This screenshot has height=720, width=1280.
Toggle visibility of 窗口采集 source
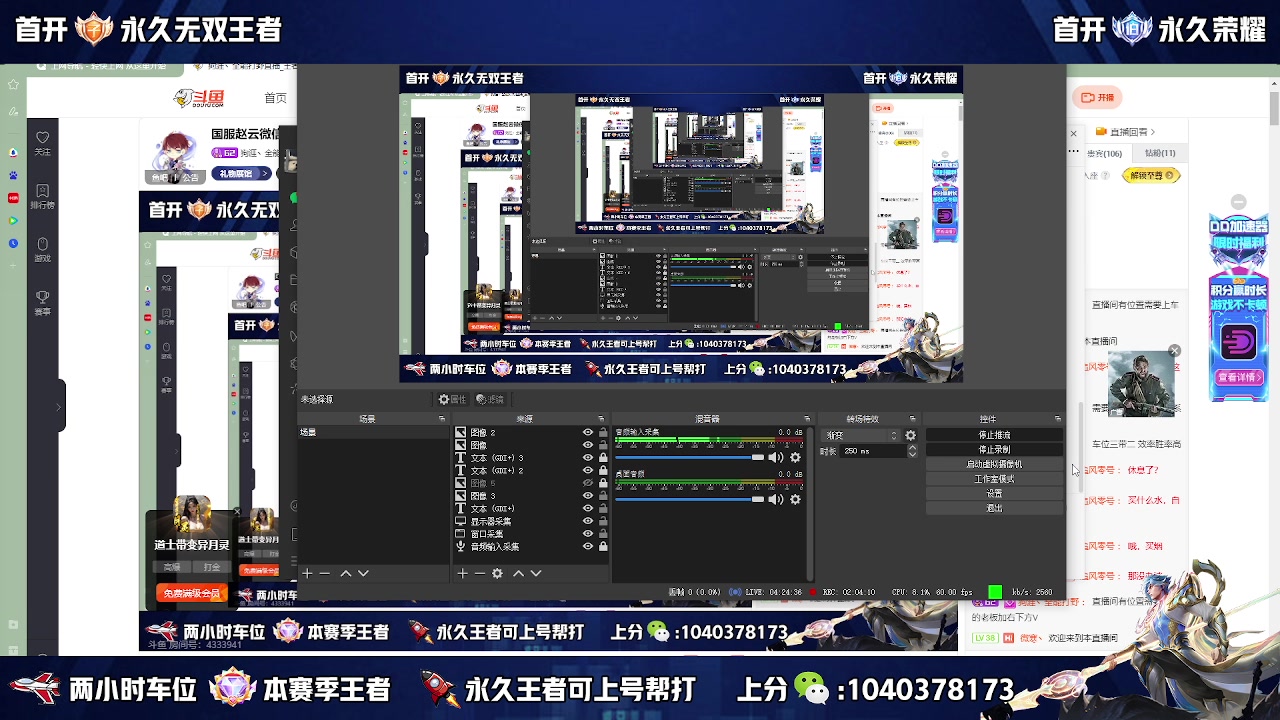coord(588,534)
